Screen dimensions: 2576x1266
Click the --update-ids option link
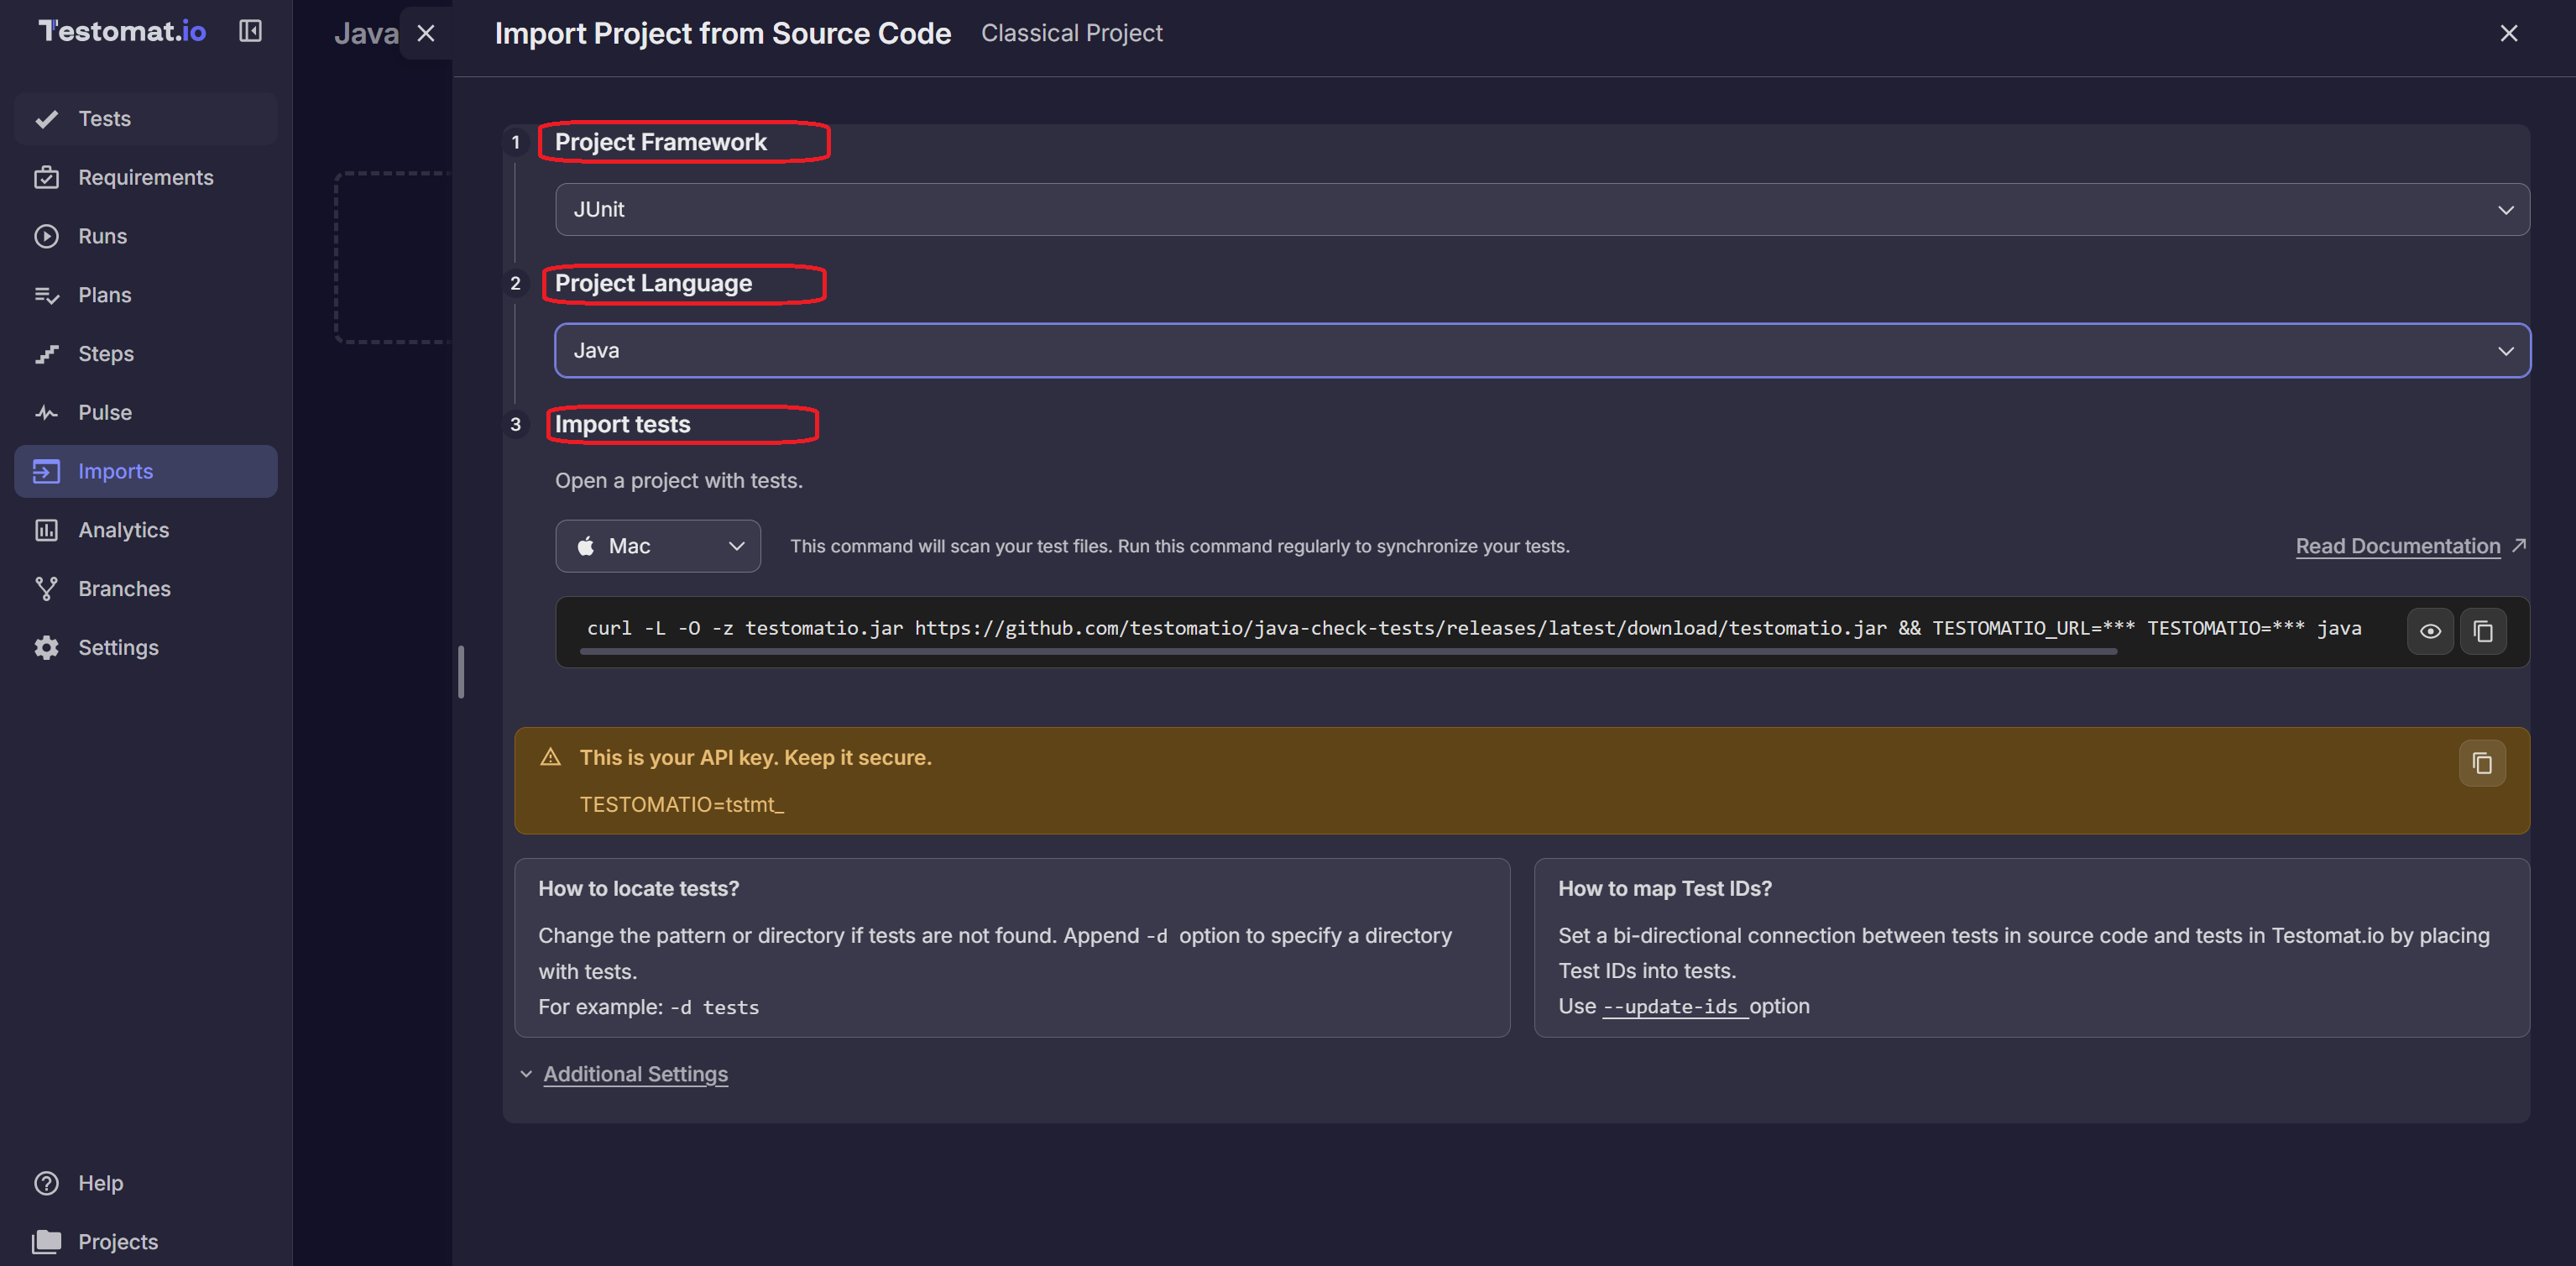tap(1674, 1007)
